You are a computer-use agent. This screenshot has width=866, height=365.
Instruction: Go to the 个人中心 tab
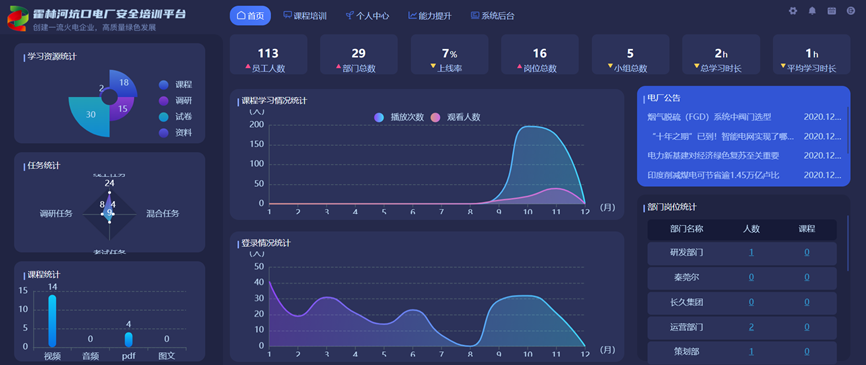coord(367,16)
